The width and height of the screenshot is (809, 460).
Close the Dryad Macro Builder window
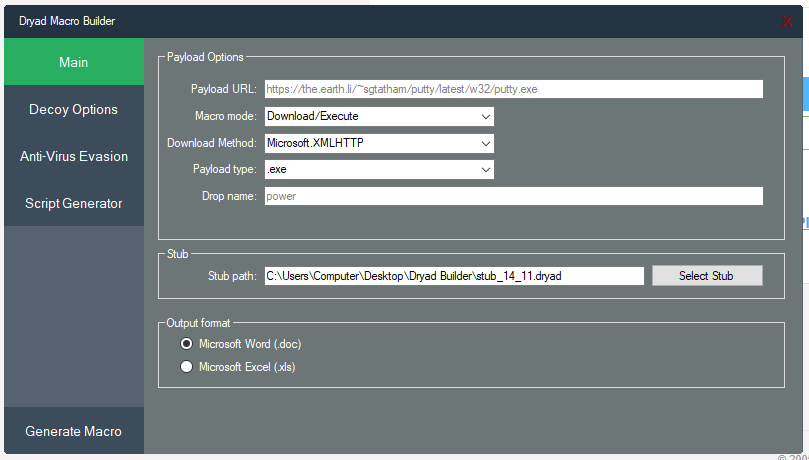787,21
